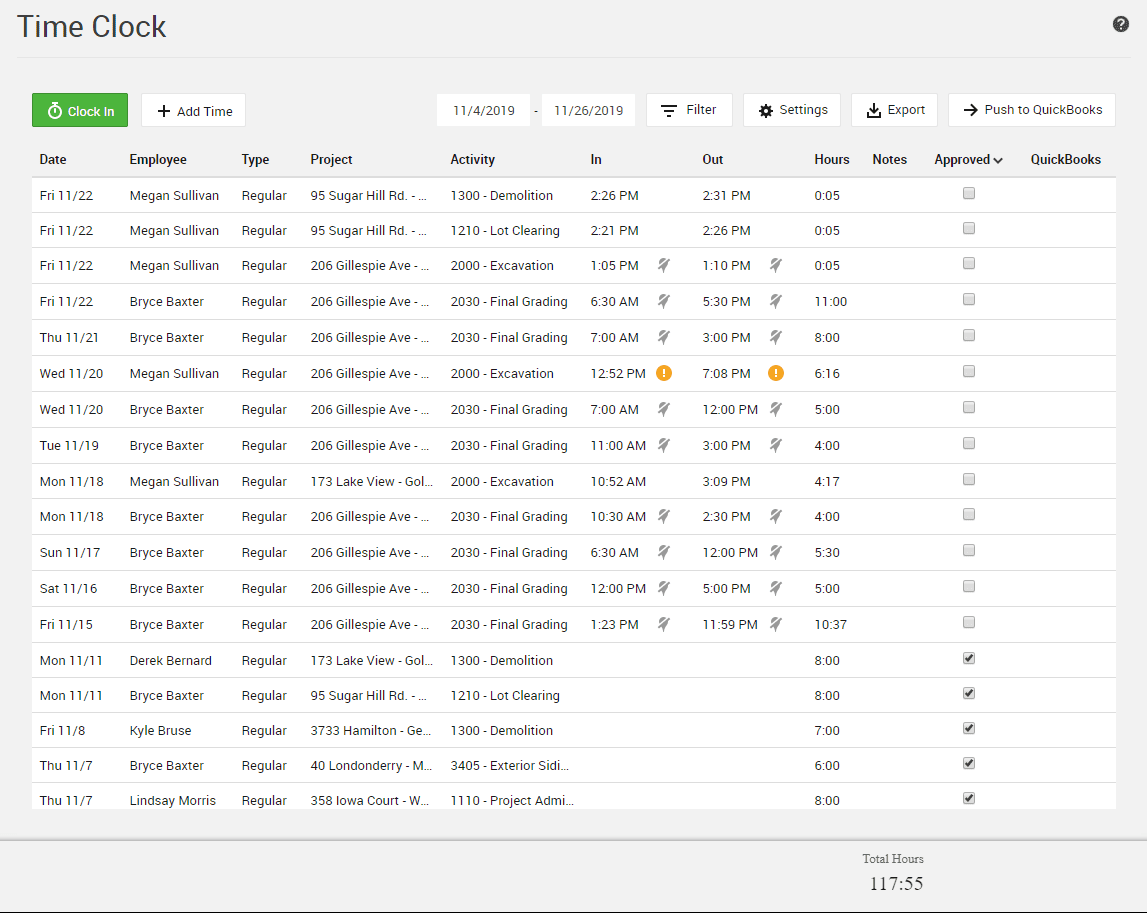Click GPS icon beside 6:30 AM Fri 11/22
This screenshot has height=913, width=1147.
click(x=663, y=301)
